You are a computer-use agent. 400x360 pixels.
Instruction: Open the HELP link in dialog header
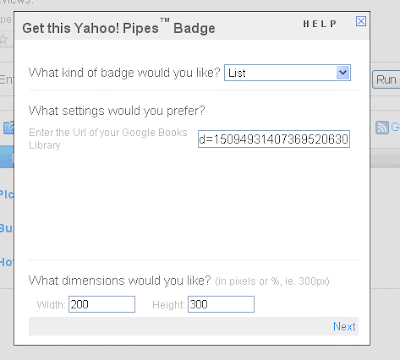click(320, 24)
